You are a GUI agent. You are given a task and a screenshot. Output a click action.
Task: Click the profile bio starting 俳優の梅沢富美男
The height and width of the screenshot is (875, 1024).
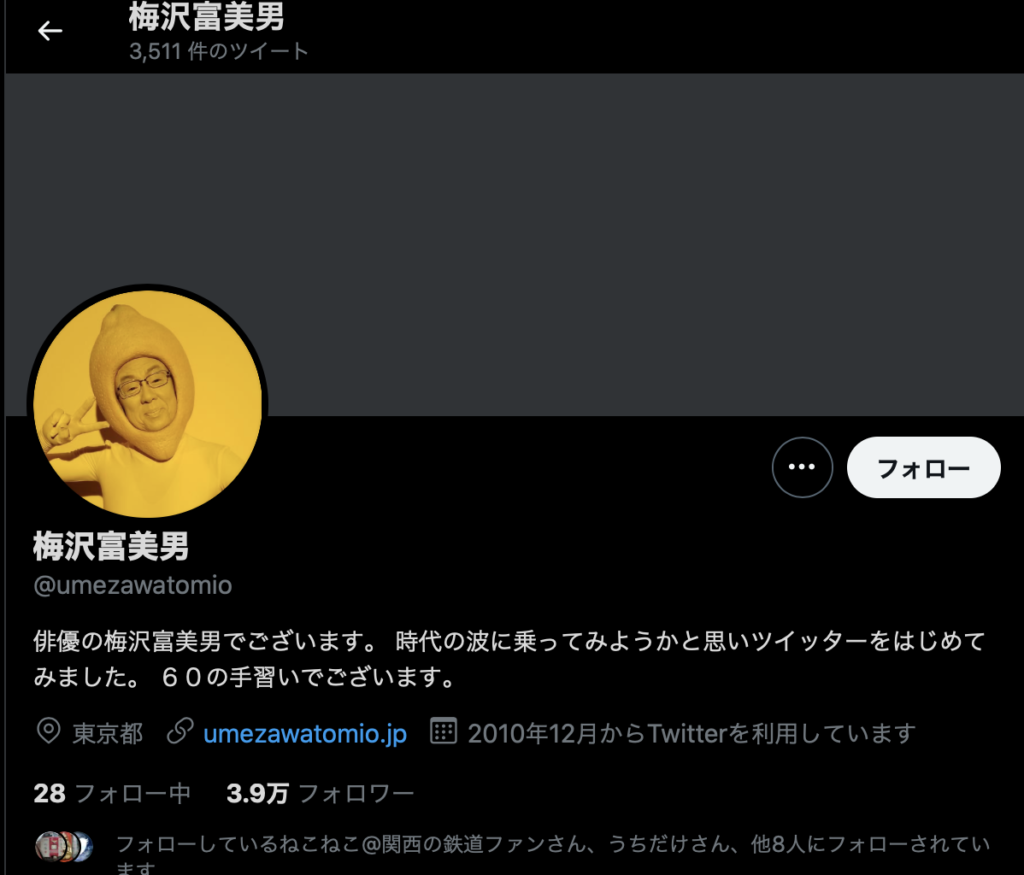[x=509, y=659]
